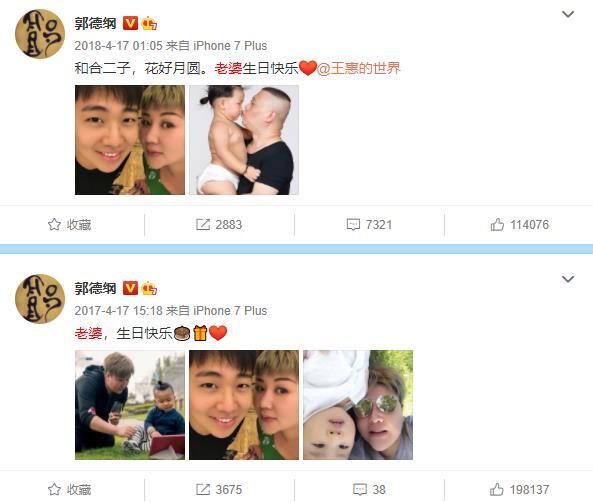
Task: Click the avatar of the 2018 post
Action: coord(40,34)
